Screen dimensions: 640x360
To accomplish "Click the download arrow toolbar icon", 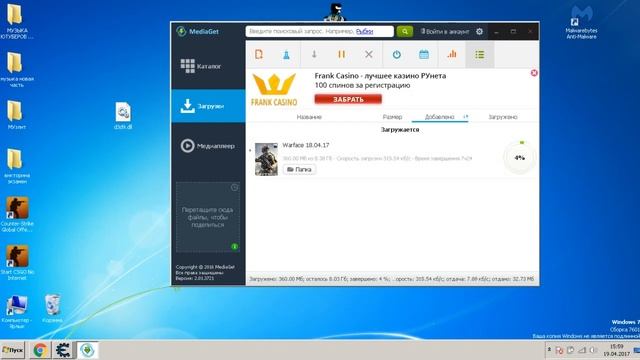I will (314, 54).
